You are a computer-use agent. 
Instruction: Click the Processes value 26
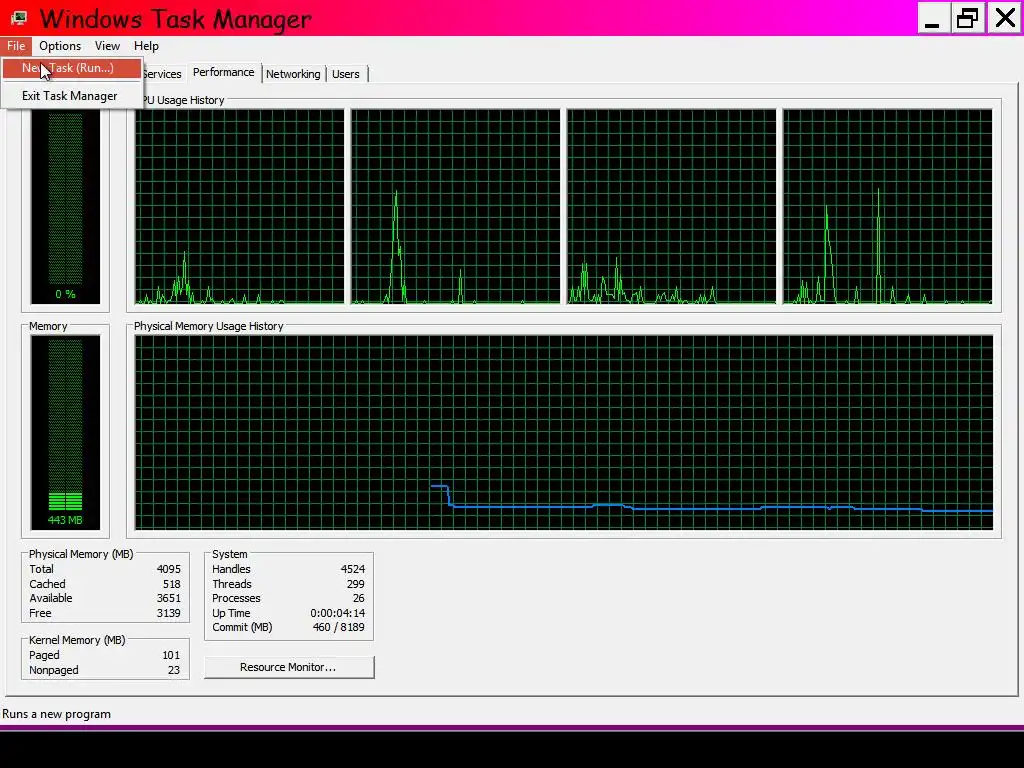click(x=359, y=599)
